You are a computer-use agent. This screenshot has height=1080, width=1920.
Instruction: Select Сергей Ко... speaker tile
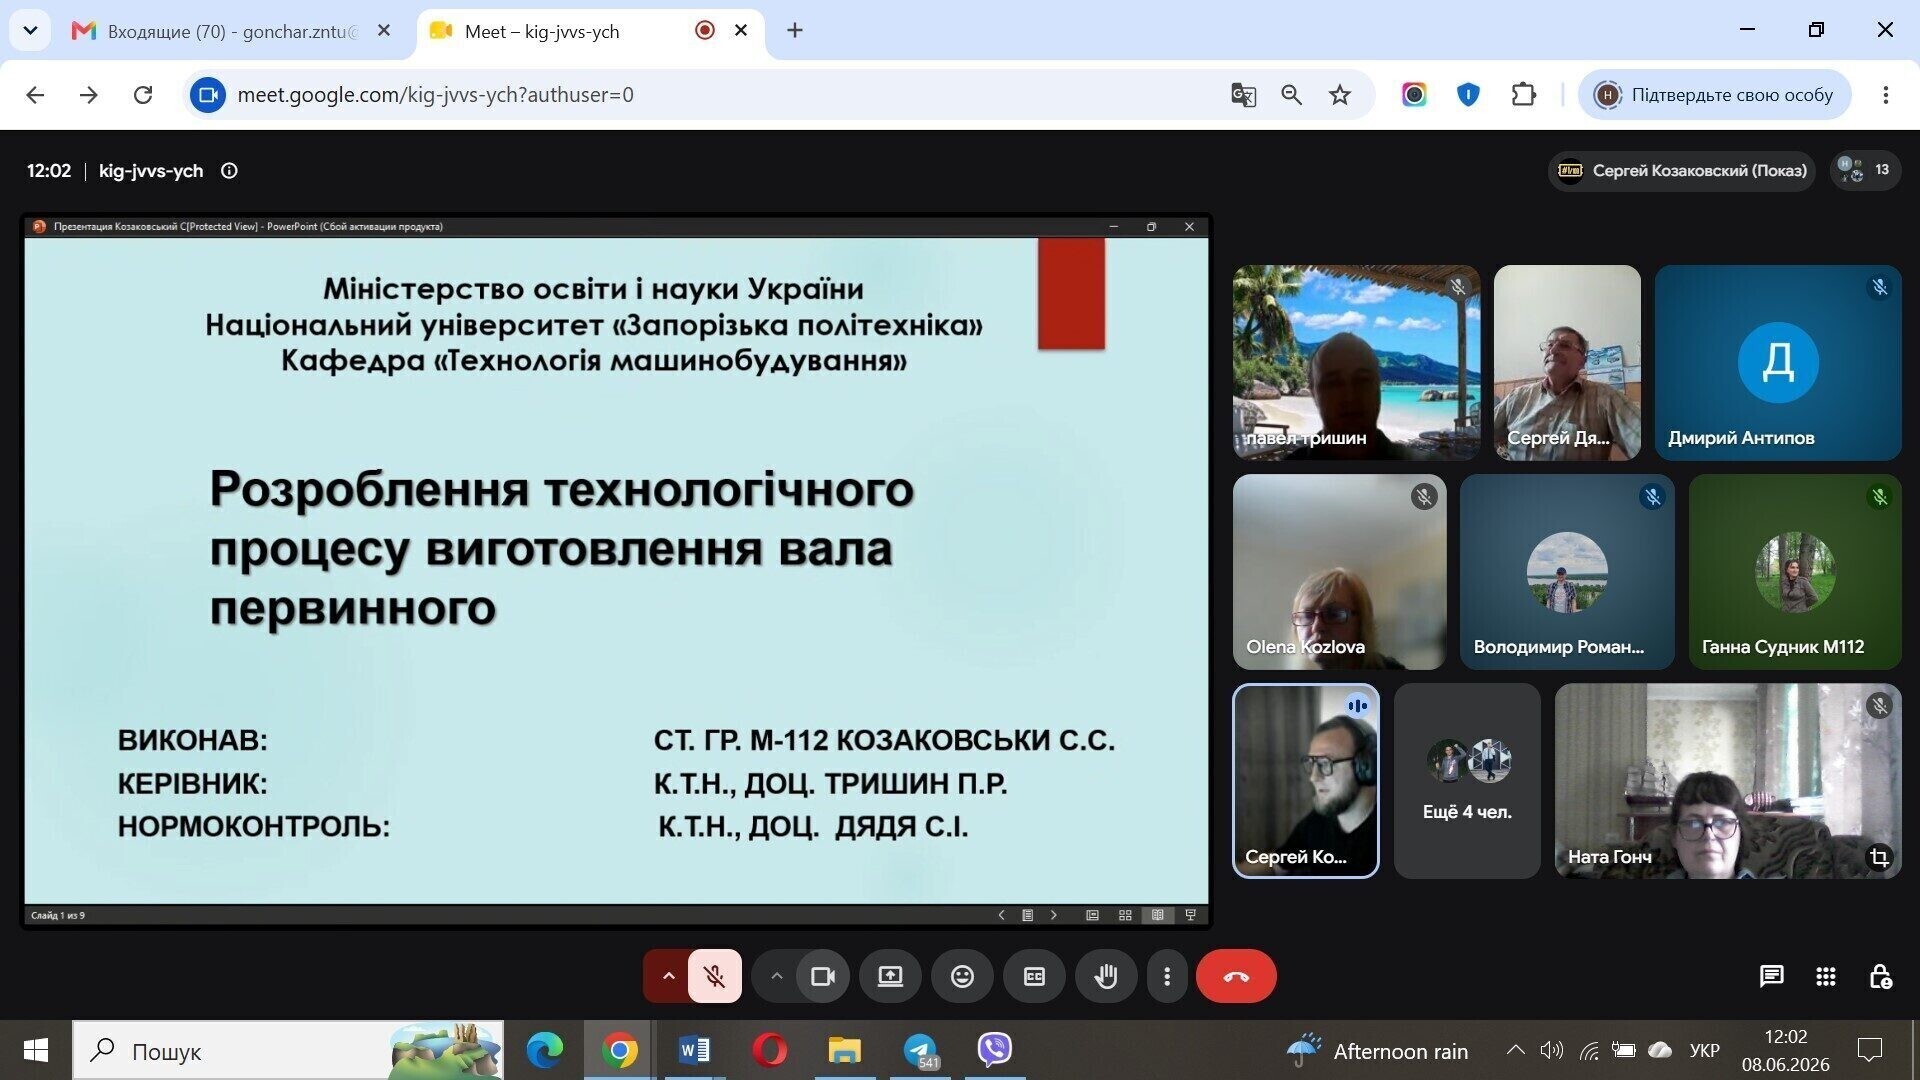[1306, 781]
